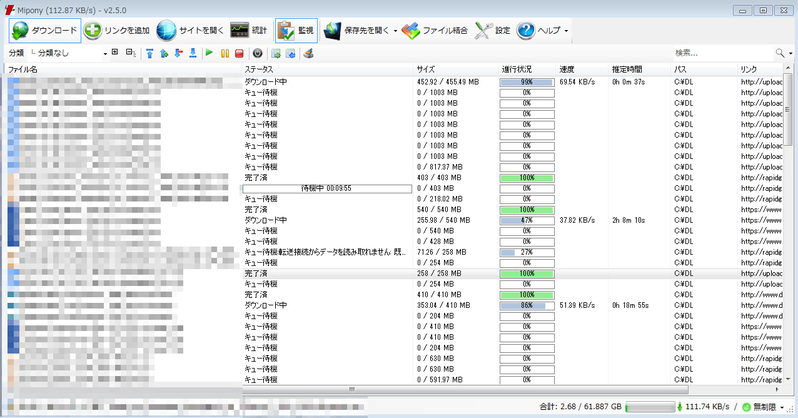Select the 99% progress bar row

pyautogui.click(x=527, y=82)
